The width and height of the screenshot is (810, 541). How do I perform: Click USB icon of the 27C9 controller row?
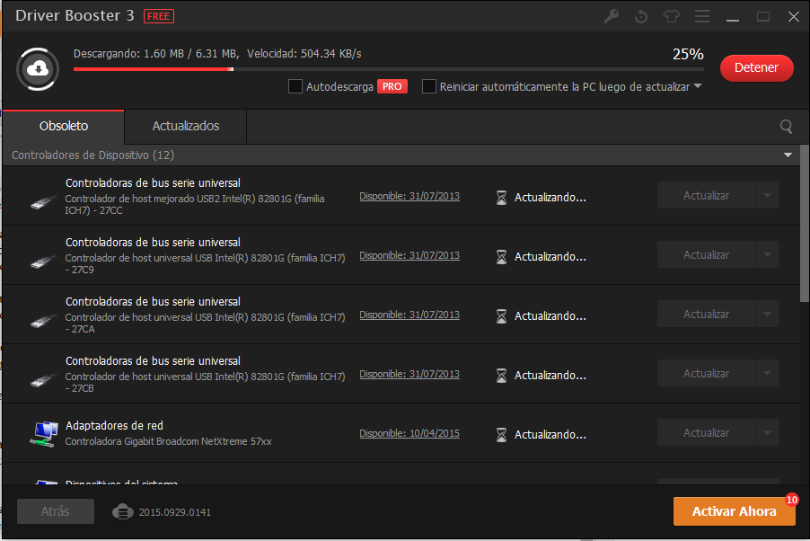tap(43, 261)
